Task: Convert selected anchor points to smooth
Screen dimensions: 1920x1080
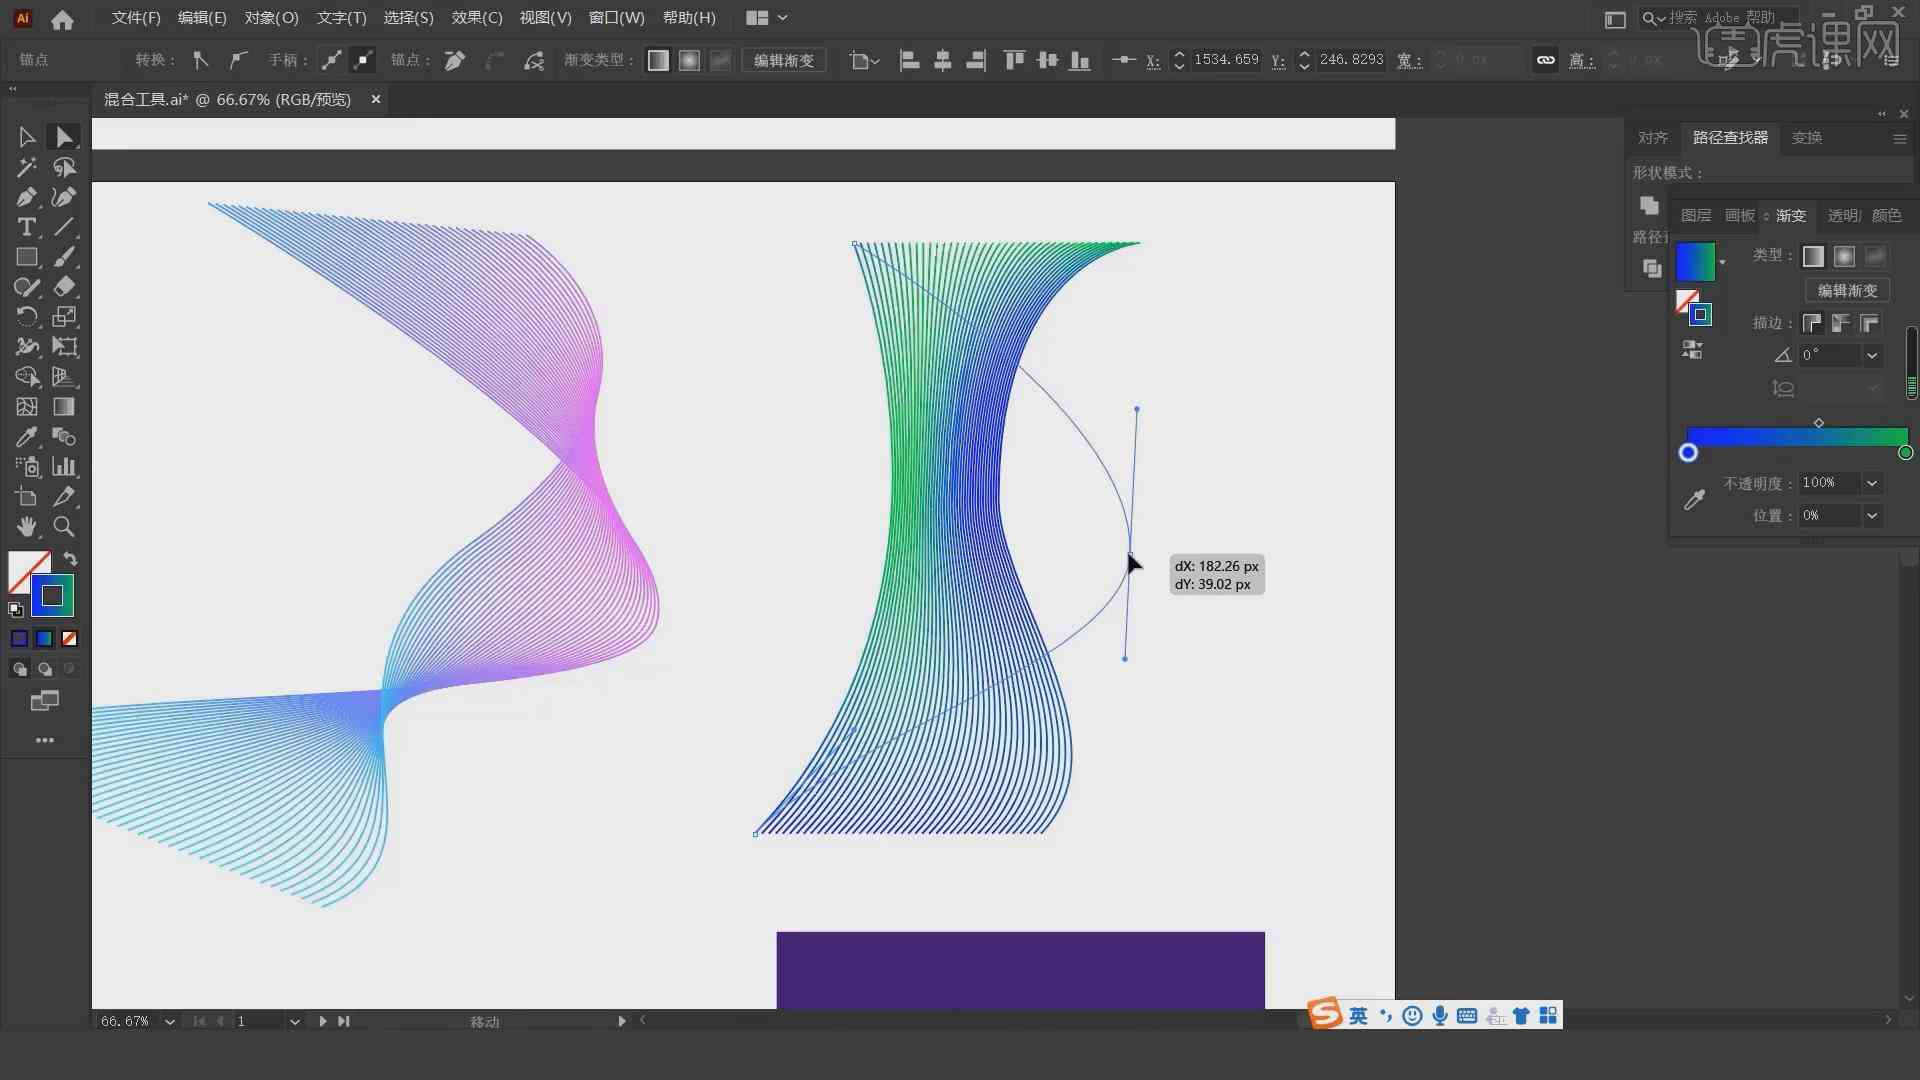Action: point(237,60)
